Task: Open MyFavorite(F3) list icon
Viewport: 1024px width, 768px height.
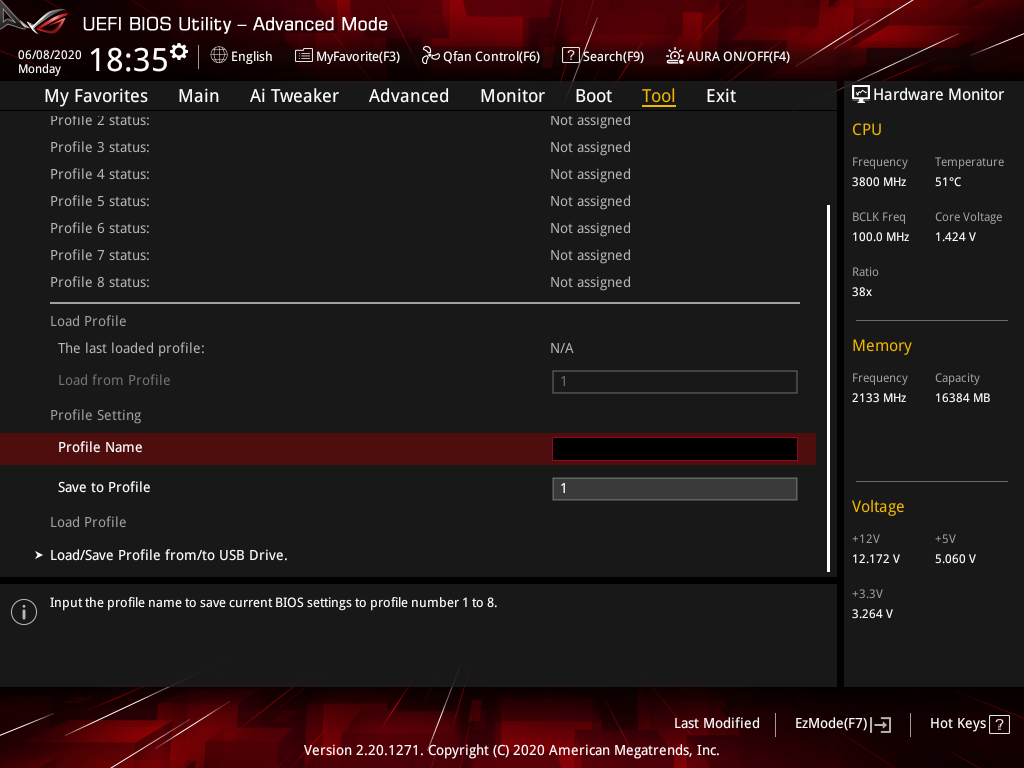Action: coord(303,56)
